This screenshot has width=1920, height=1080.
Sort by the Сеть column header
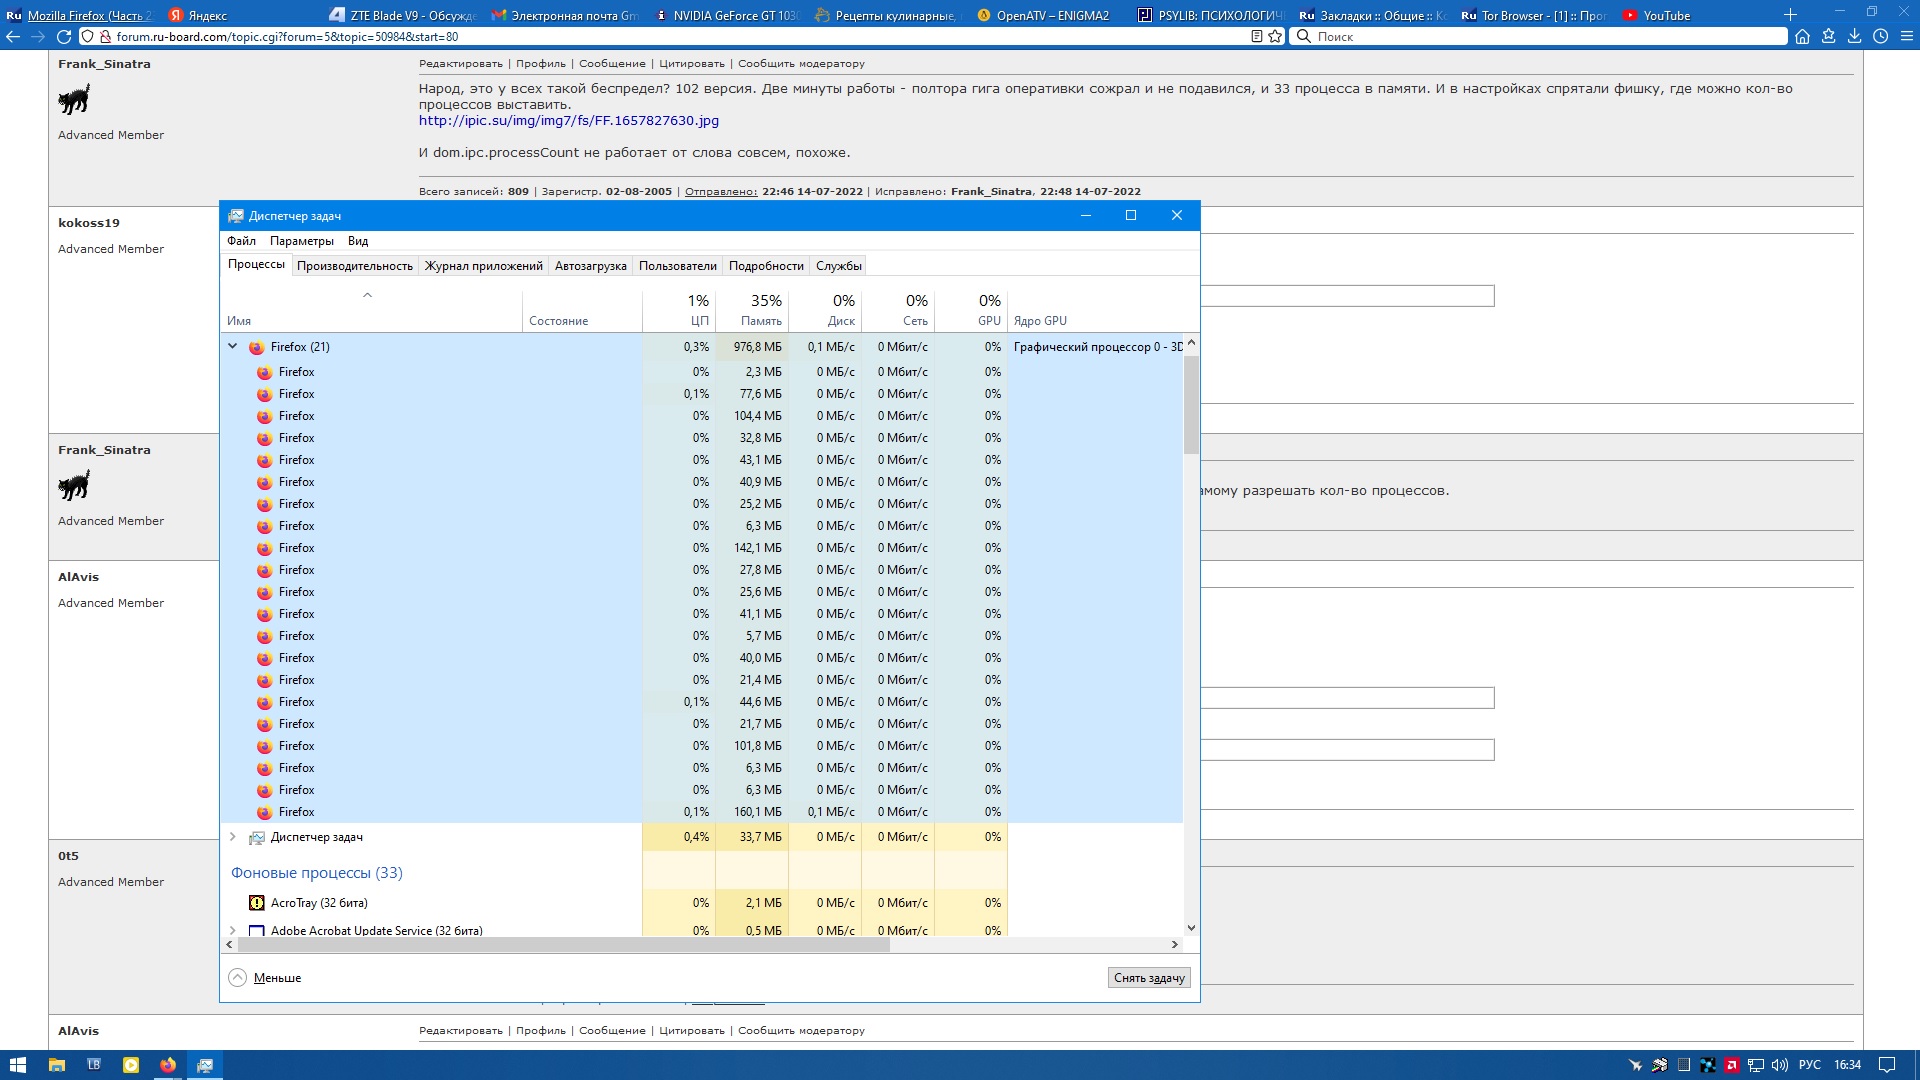[x=898, y=310]
